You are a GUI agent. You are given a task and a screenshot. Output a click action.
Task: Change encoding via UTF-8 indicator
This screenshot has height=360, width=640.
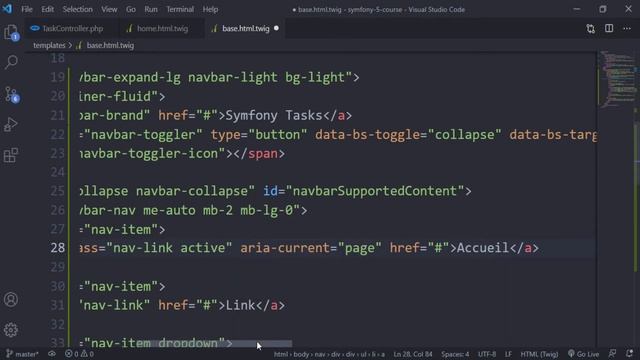[487, 354]
